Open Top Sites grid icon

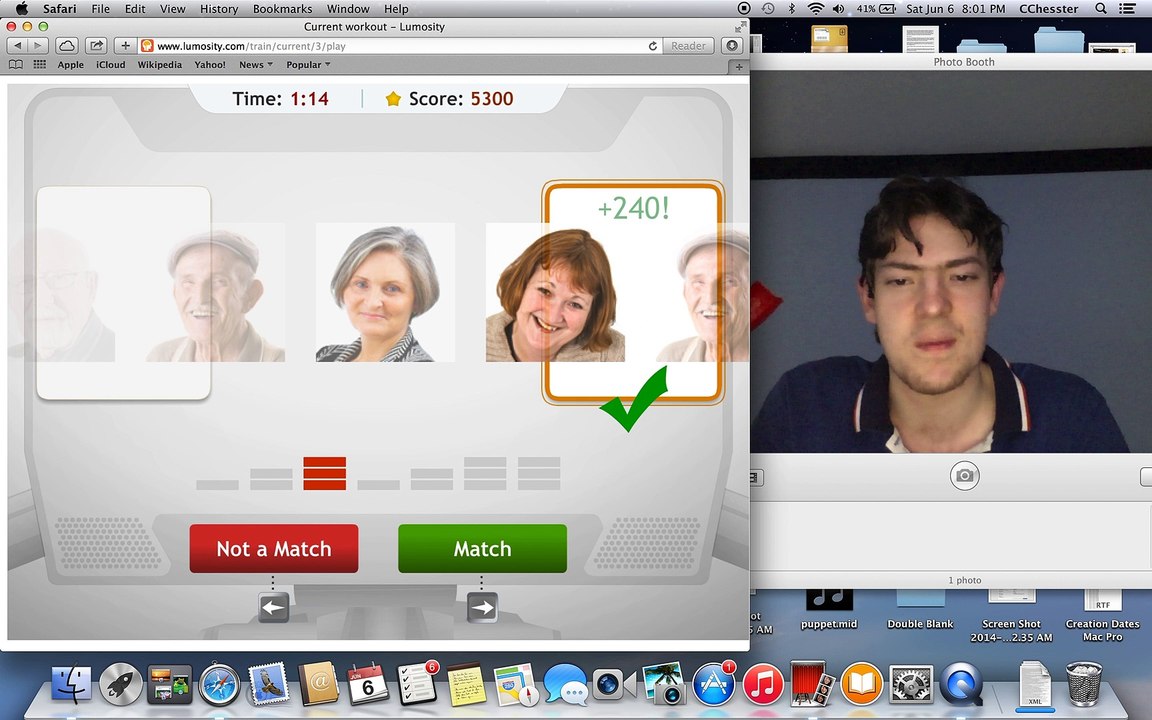click(x=40, y=65)
